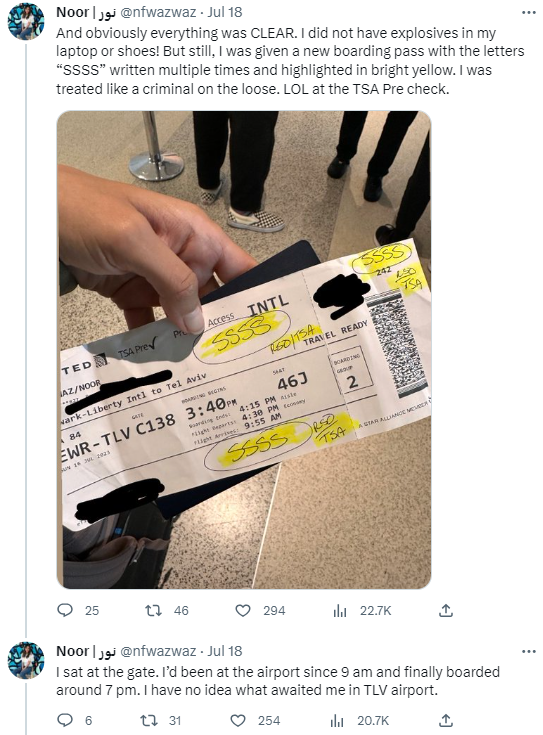Image resolution: width=543 pixels, height=735 pixels.
Task: Open Jul 18 timestamp on second tweet
Action: pyautogui.click(x=225, y=651)
